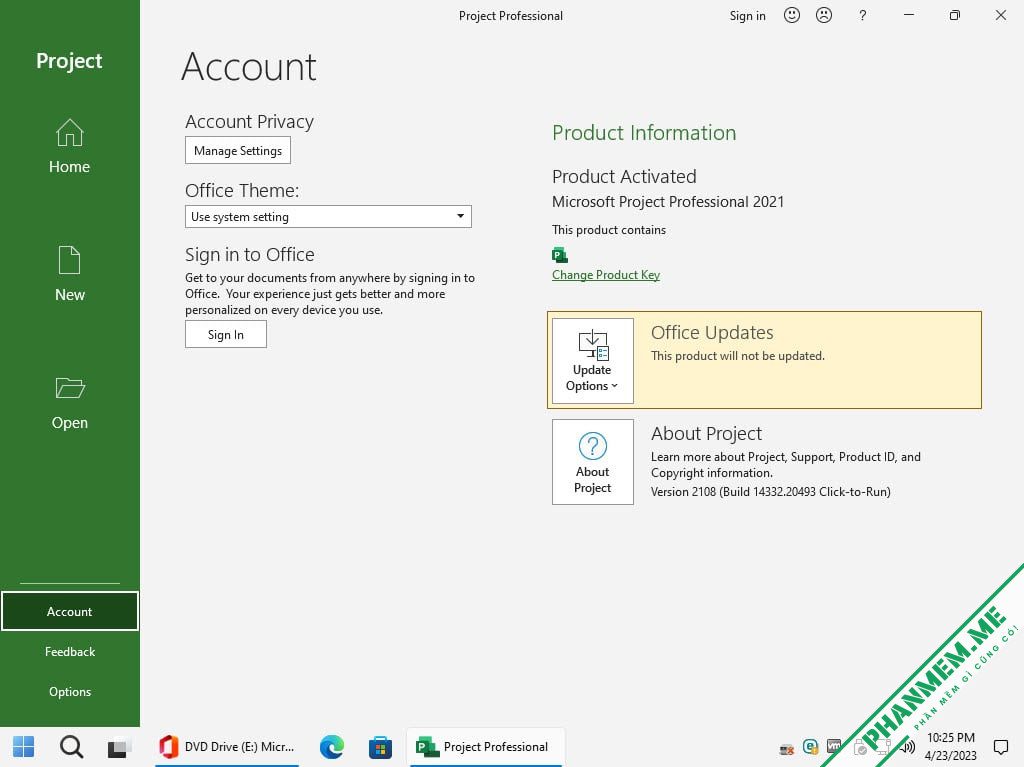The image size is (1024, 767).
Task: Open the Feedback page
Action: 69,651
